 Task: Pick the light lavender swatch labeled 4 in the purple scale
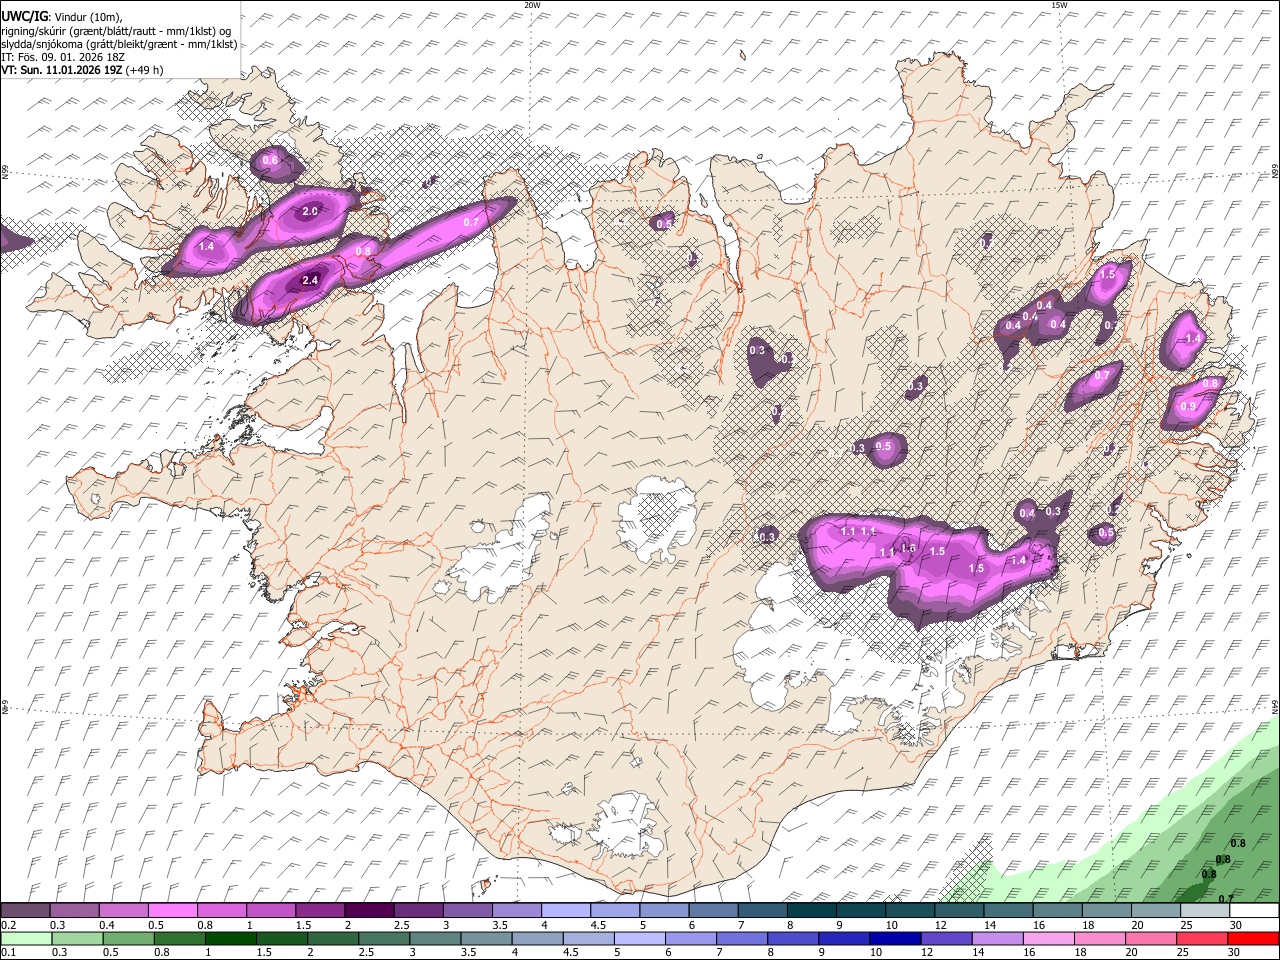point(566,911)
